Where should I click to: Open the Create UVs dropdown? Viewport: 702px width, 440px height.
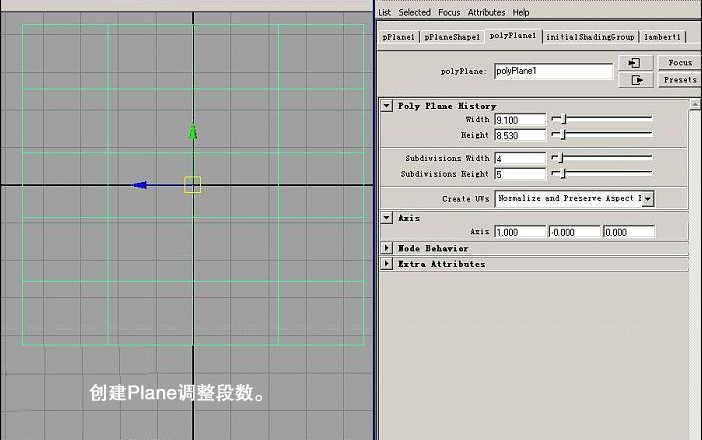(x=648, y=199)
